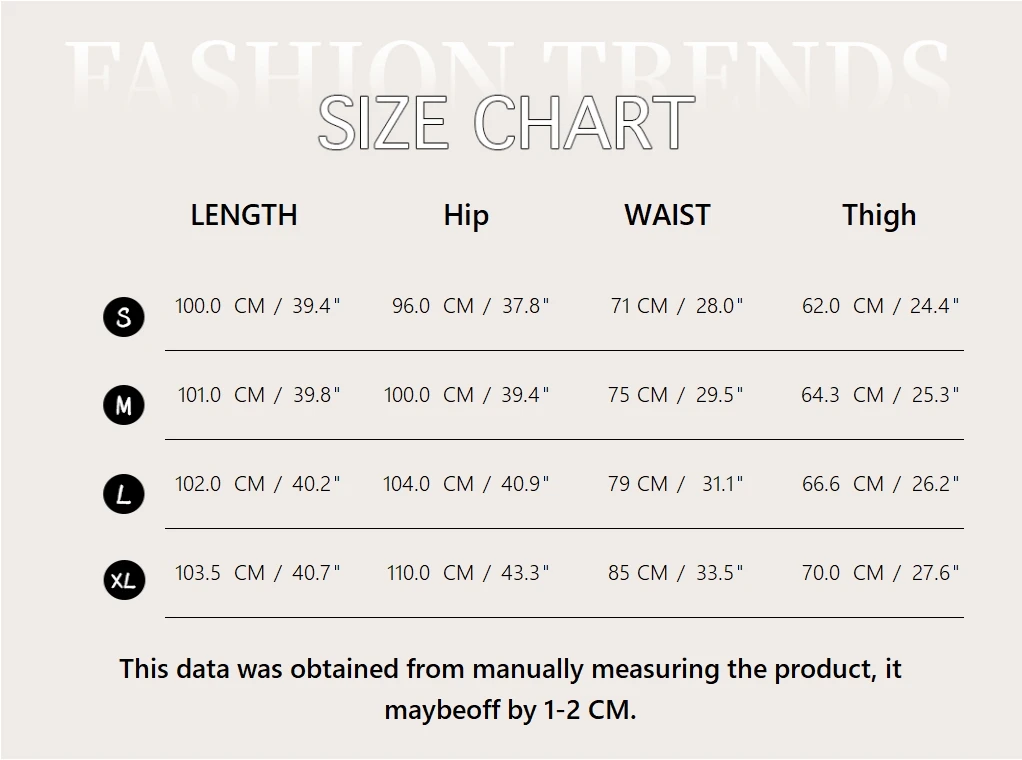
Task: Click the XL waist value 85 CM / 33.5"
Action: [x=676, y=573]
